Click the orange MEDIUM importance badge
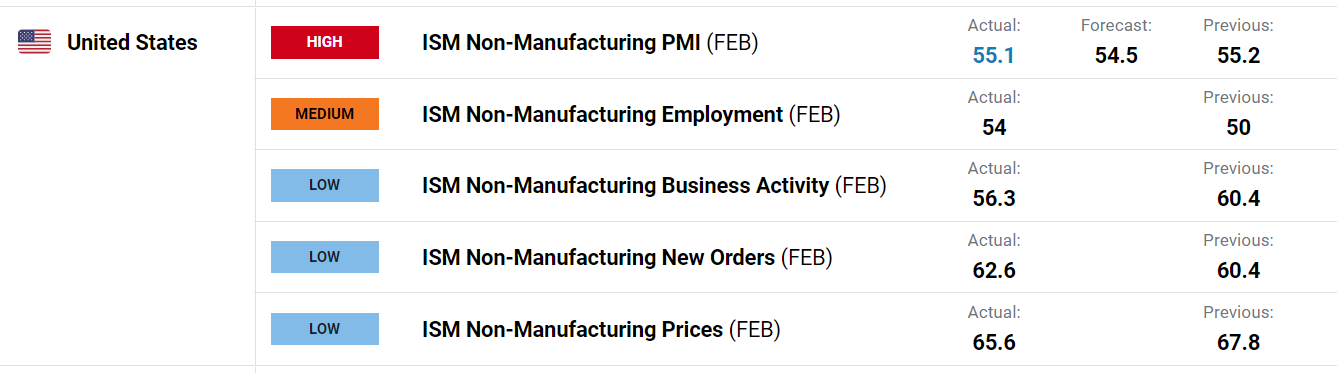 (325, 114)
